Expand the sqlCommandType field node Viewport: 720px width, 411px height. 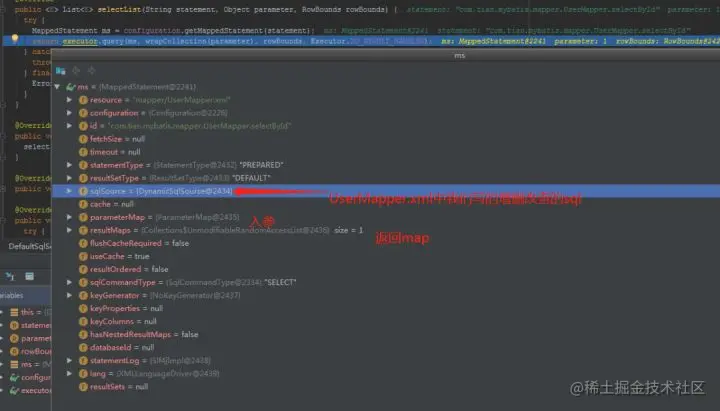tap(69, 282)
